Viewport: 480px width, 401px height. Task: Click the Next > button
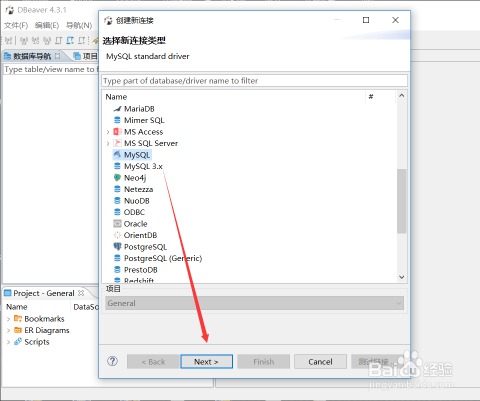pyautogui.click(x=206, y=362)
